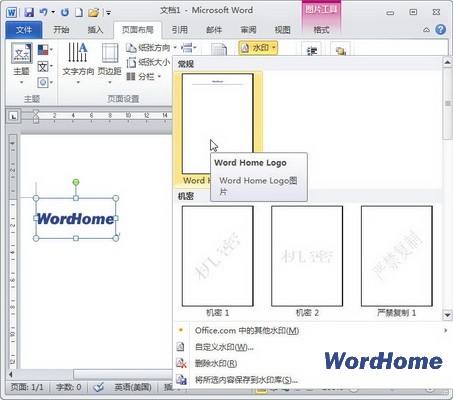
Task: Choose 将所选内容保存到水印库 option
Action: point(312,380)
